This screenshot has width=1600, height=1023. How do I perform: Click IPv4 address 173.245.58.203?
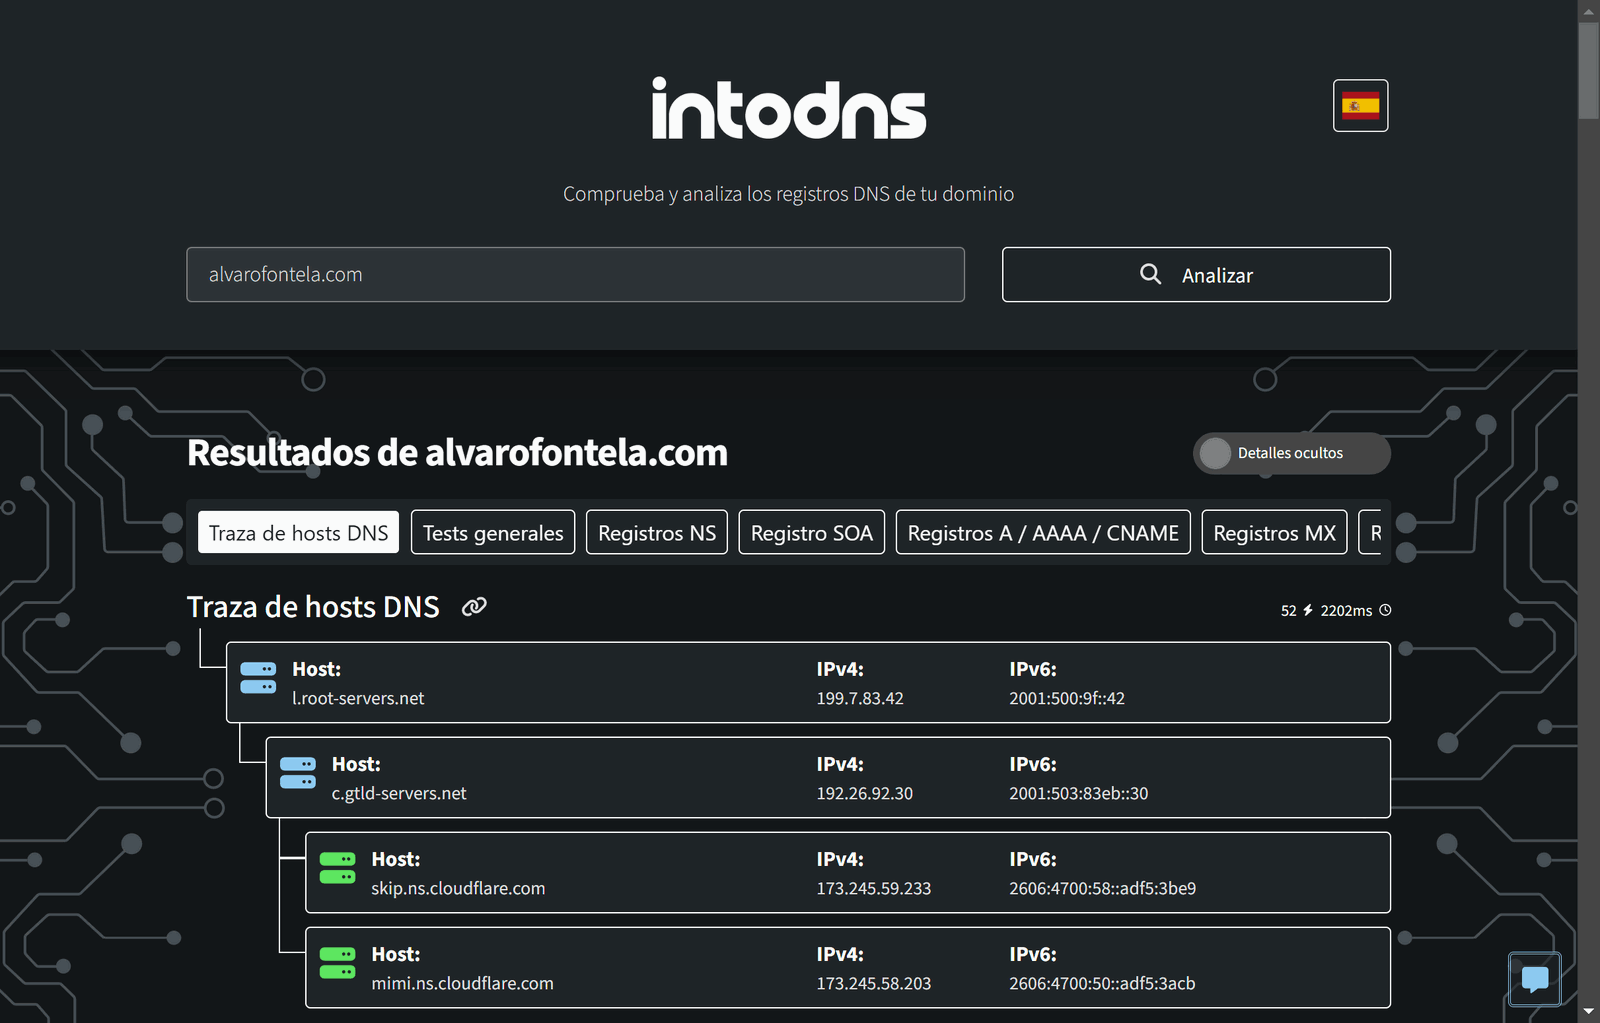click(x=874, y=983)
